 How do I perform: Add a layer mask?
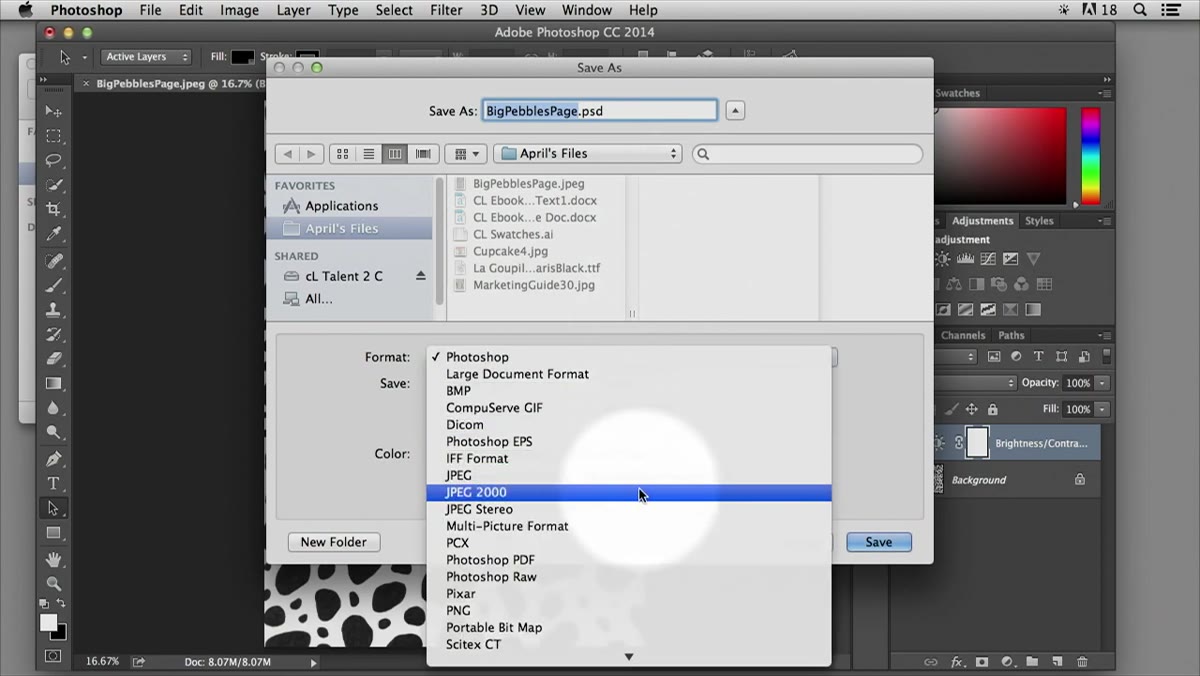[982, 661]
